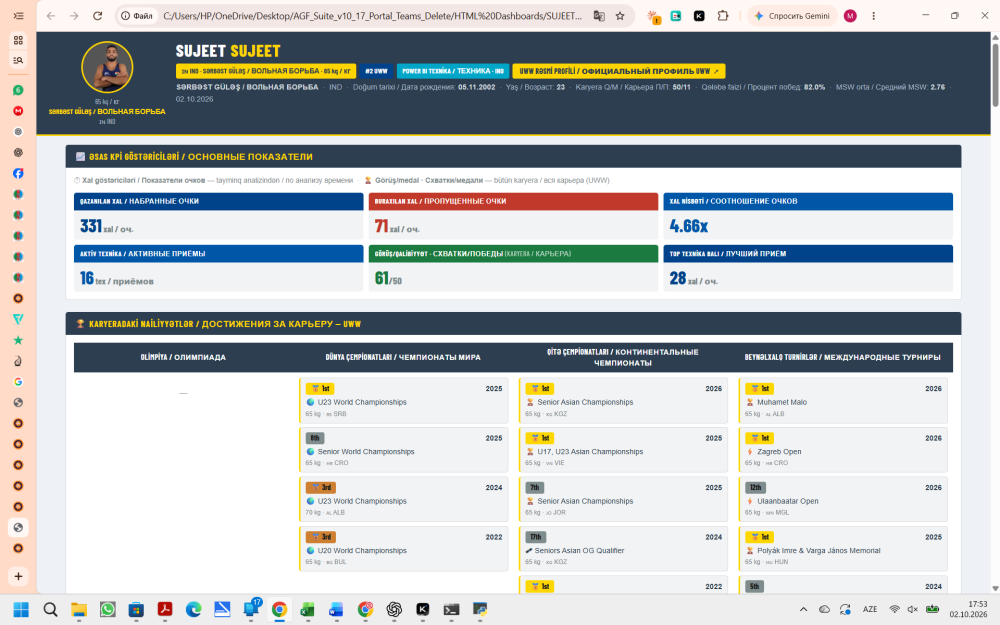
Task: Select the Zagreb Open tournament card
Action: tap(843, 450)
